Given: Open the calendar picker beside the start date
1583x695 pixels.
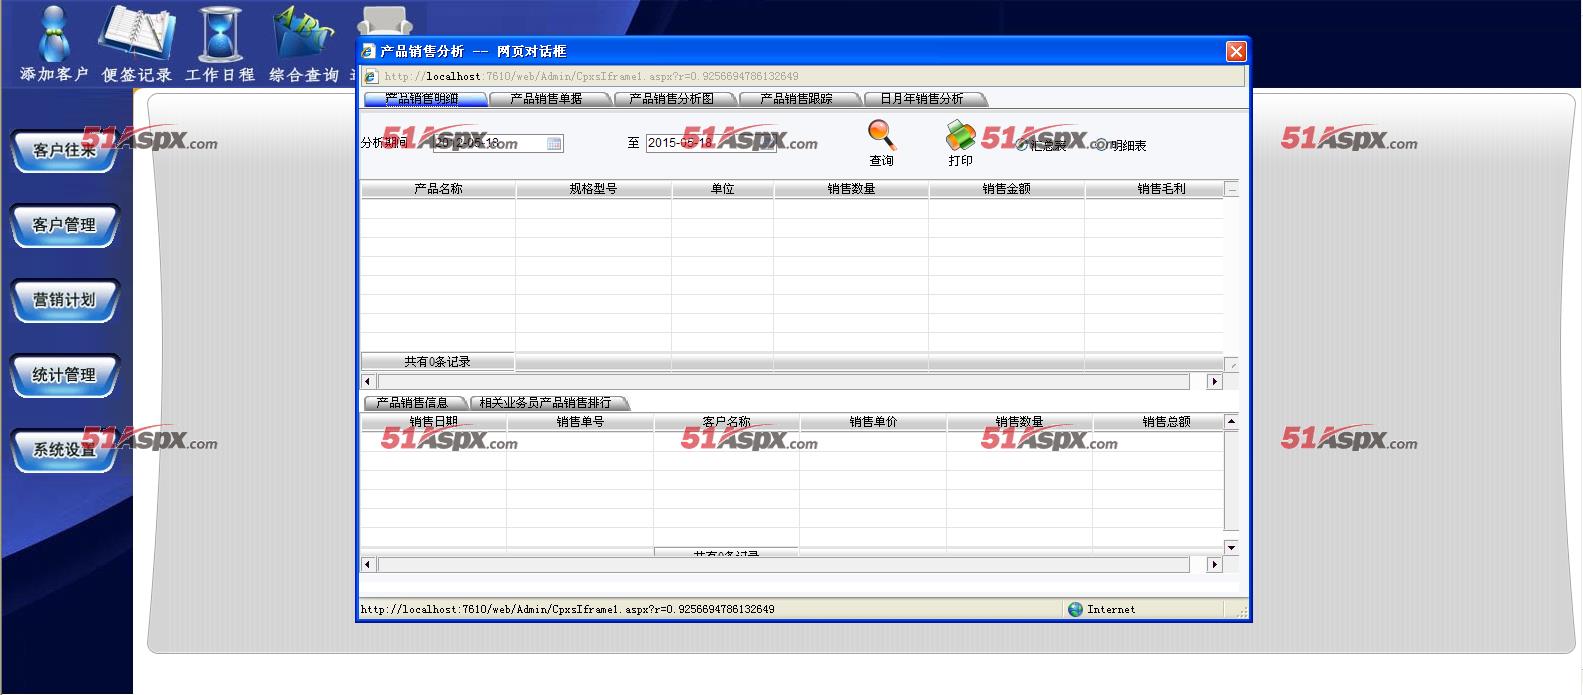Looking at the screenshot, I should tap(554, 144).
